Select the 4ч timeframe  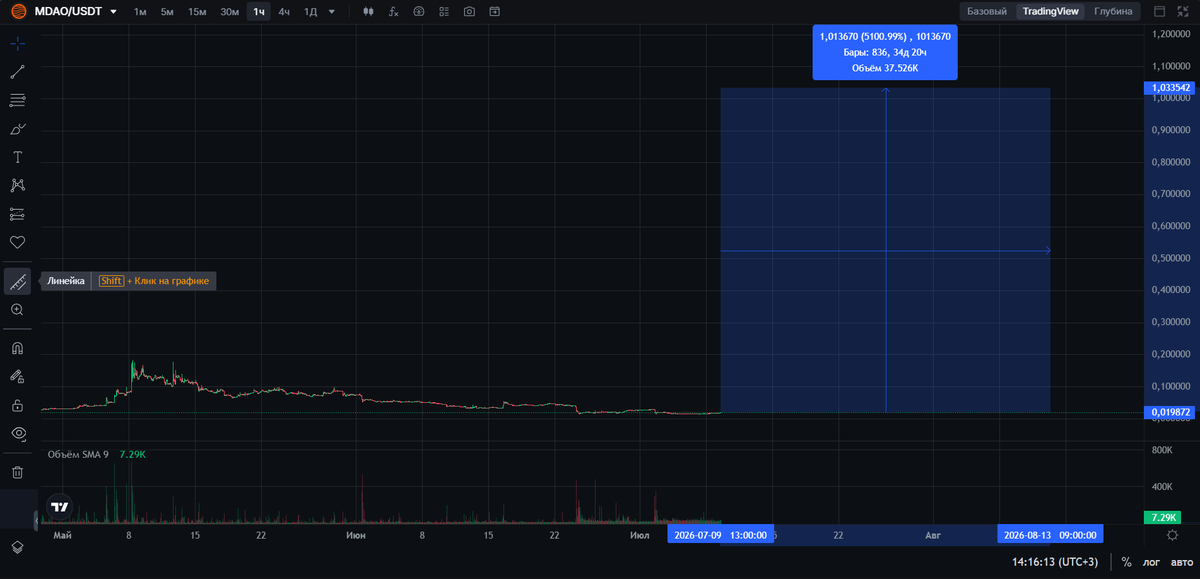tap(284, 12)
